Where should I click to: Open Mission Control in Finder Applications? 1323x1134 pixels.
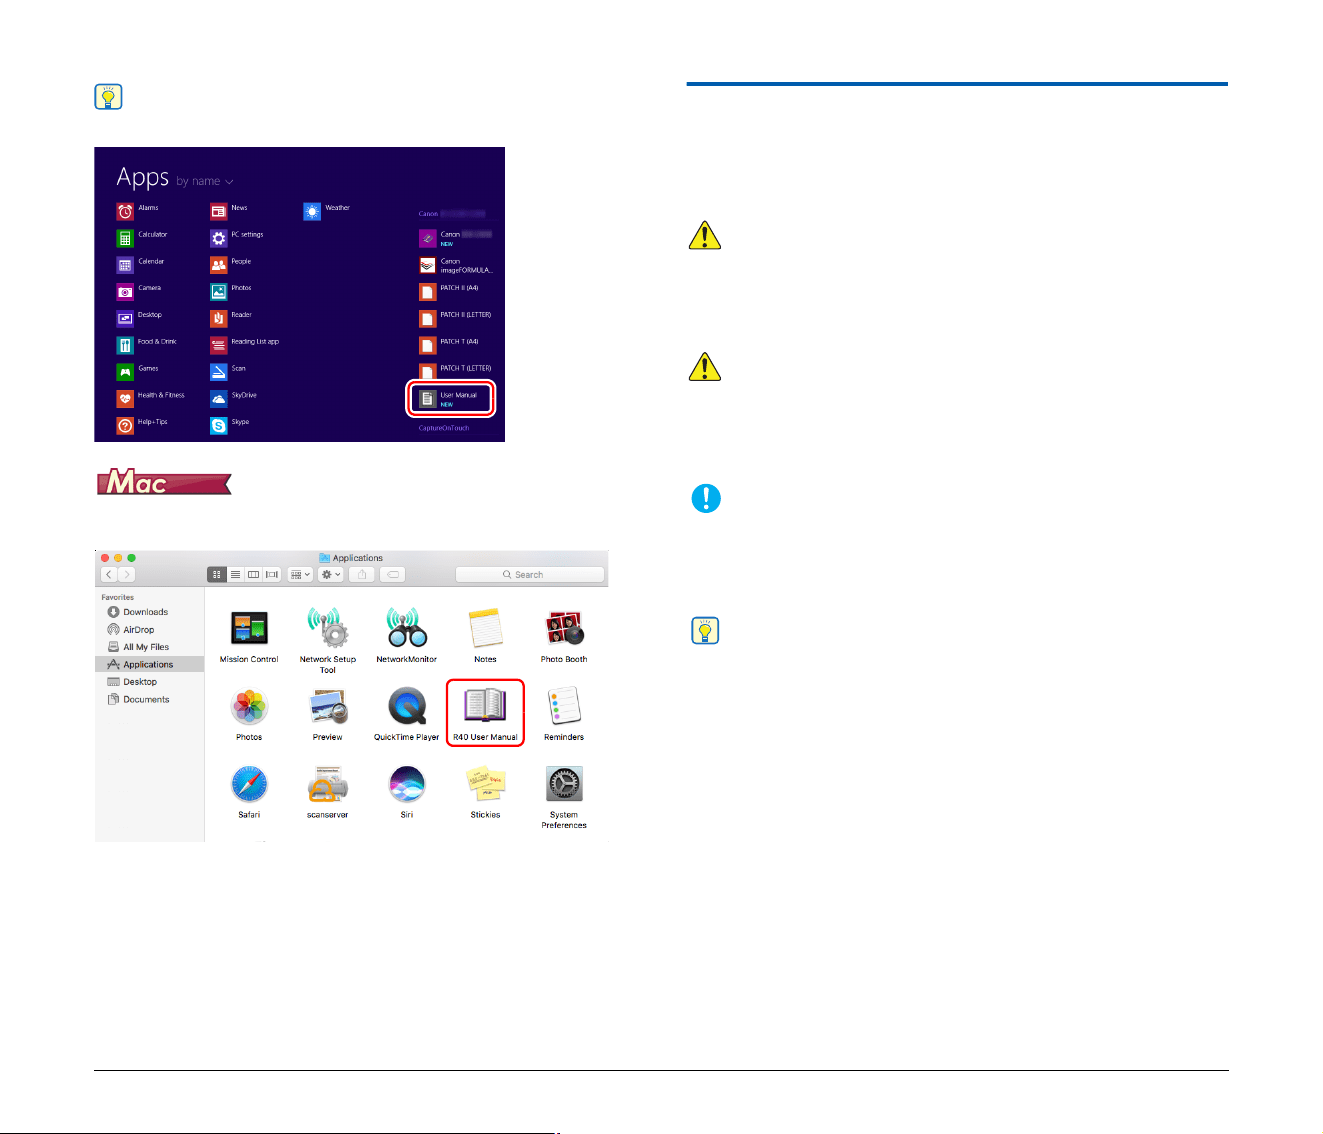pos(249,635)
